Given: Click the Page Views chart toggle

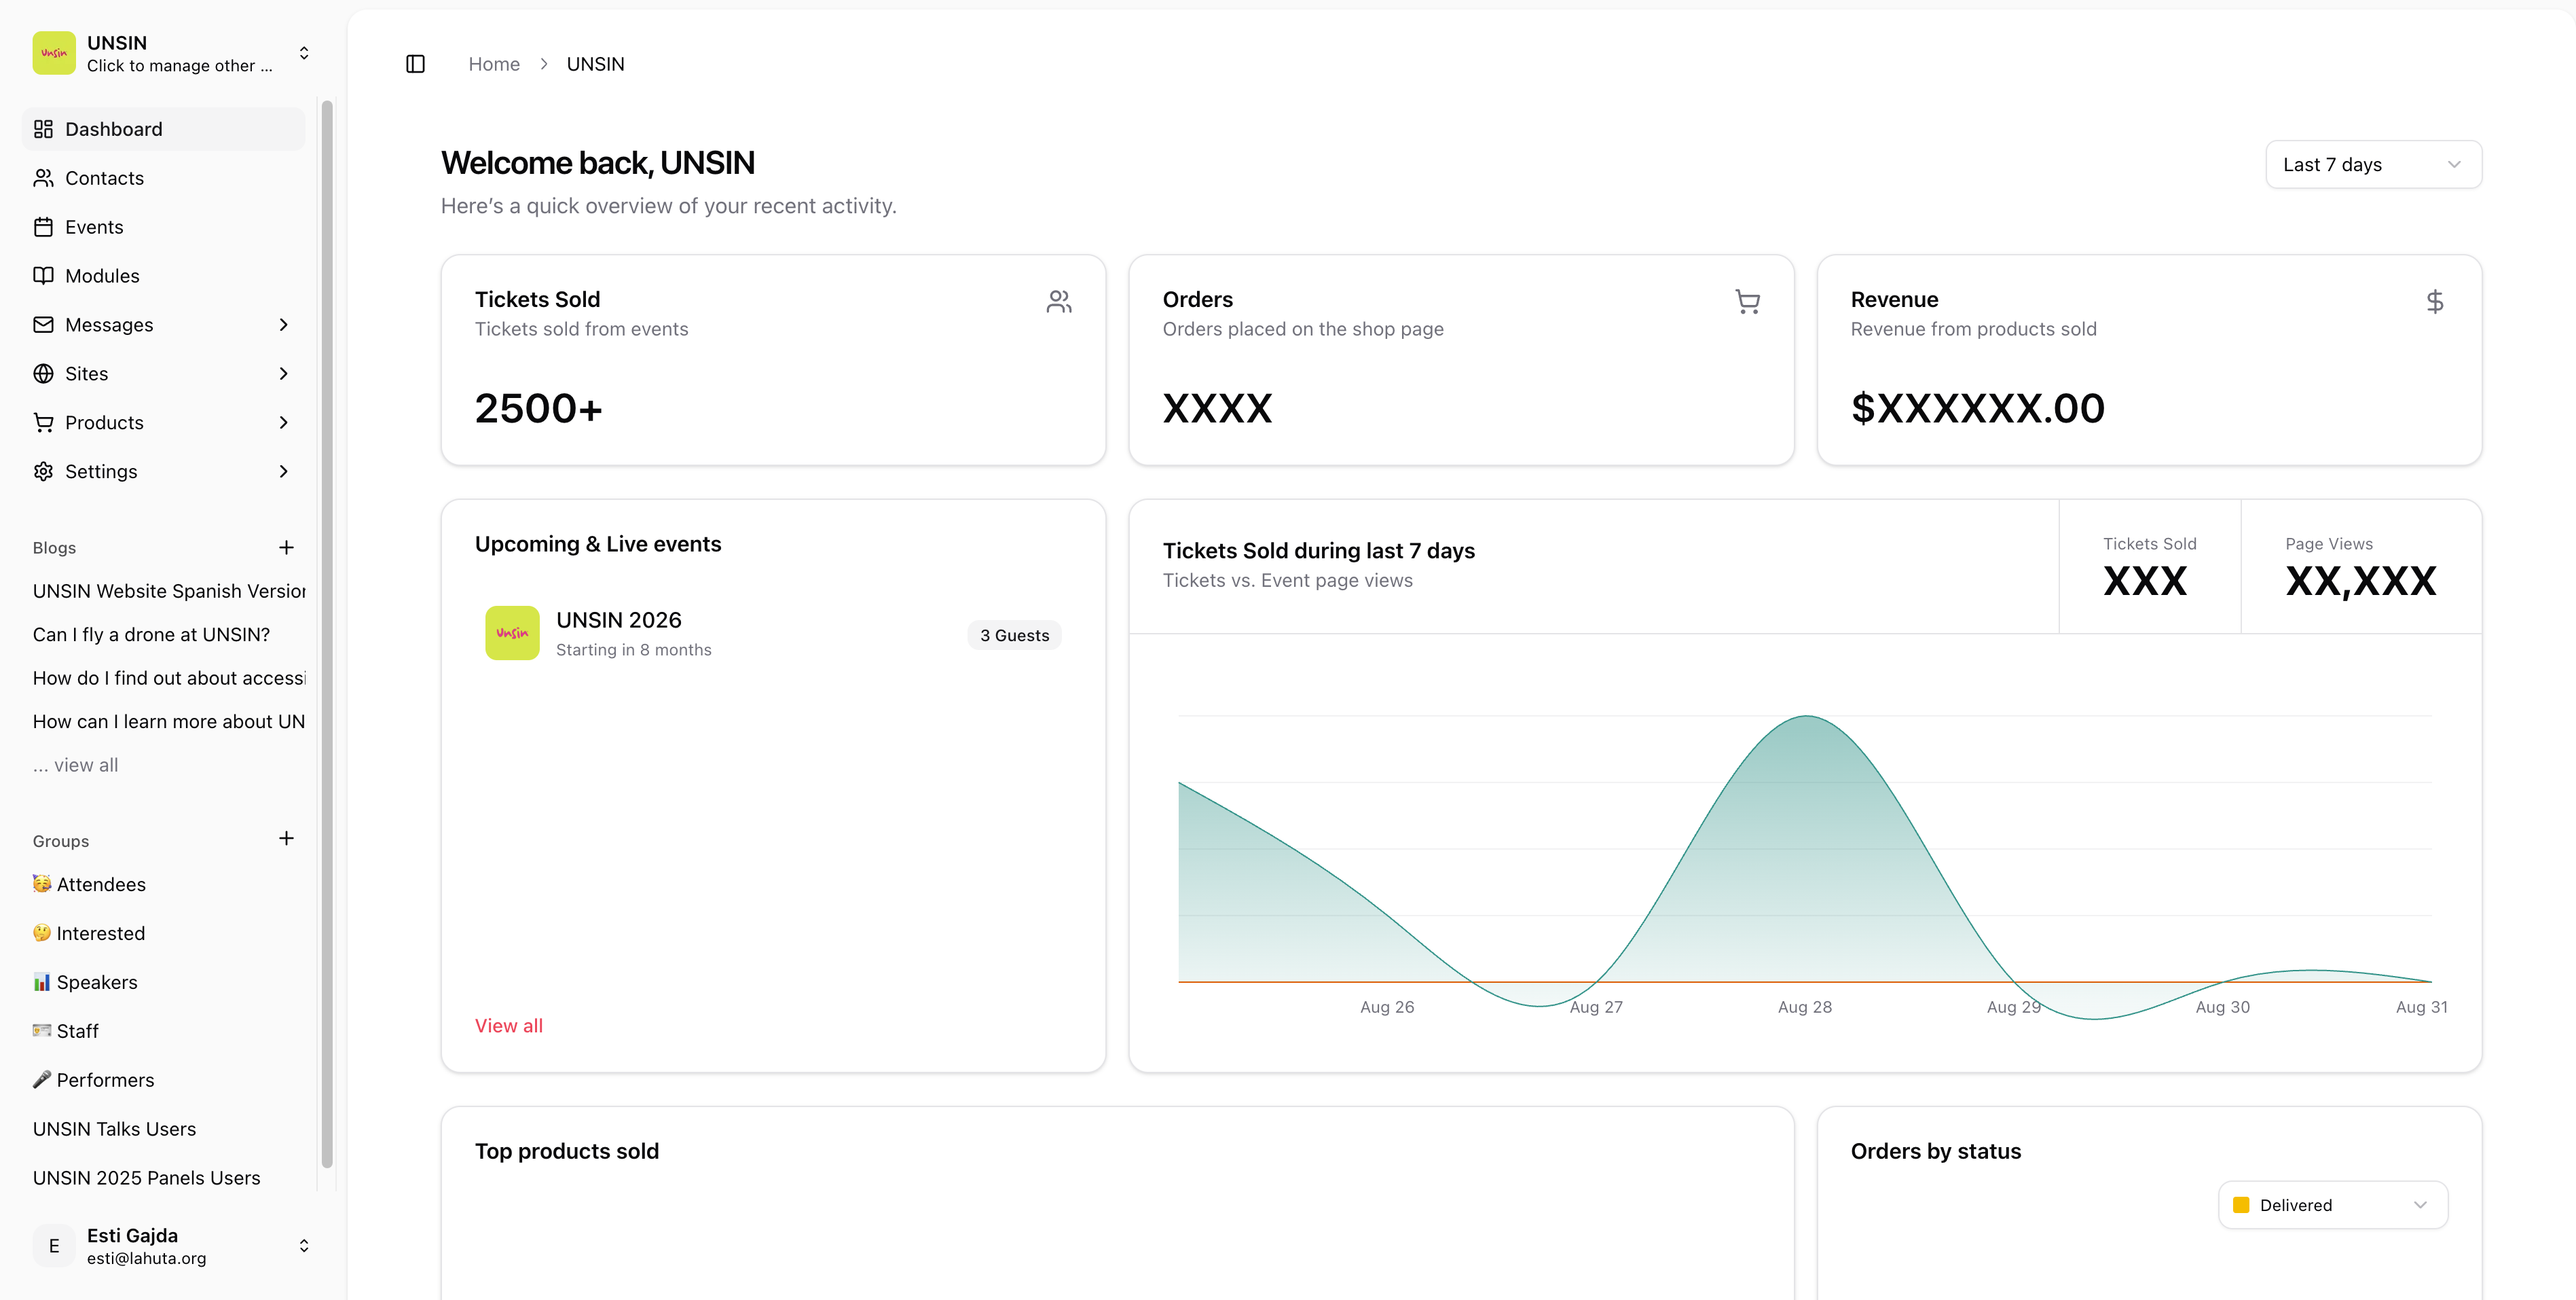Looking at the screenshot, I should 2361,567.
